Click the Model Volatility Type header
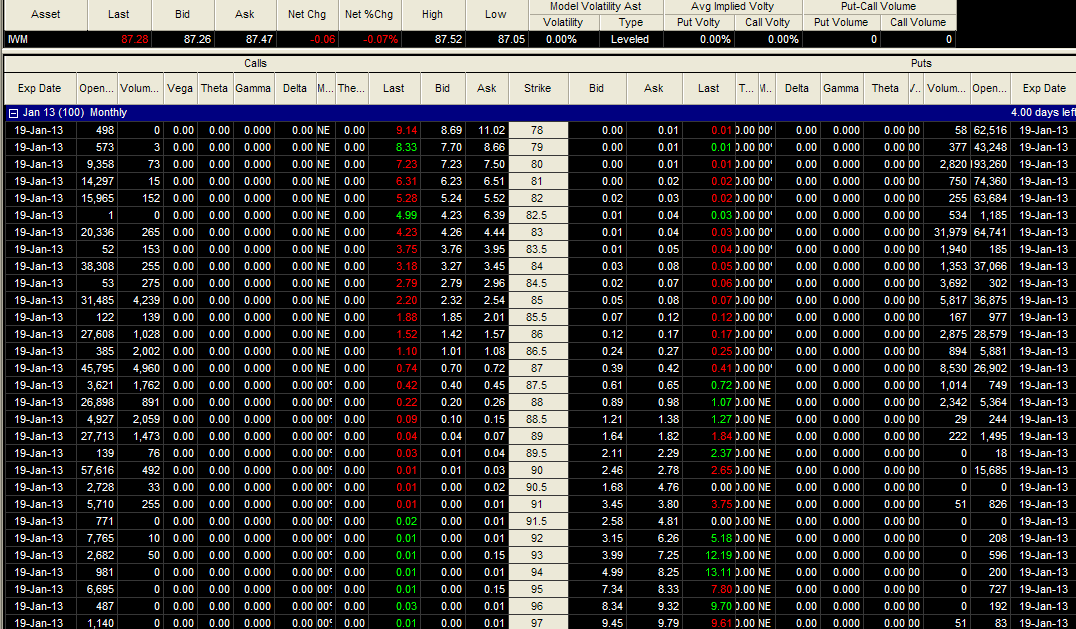This screenshot has width=1076, height=629. 631,23
